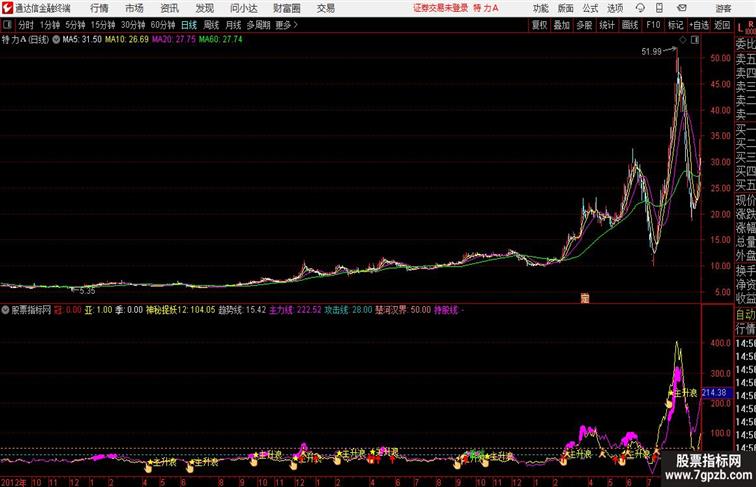Open the 公式 menu
The width and height of the screenshot is (756, 487).
tap(590, 8)
